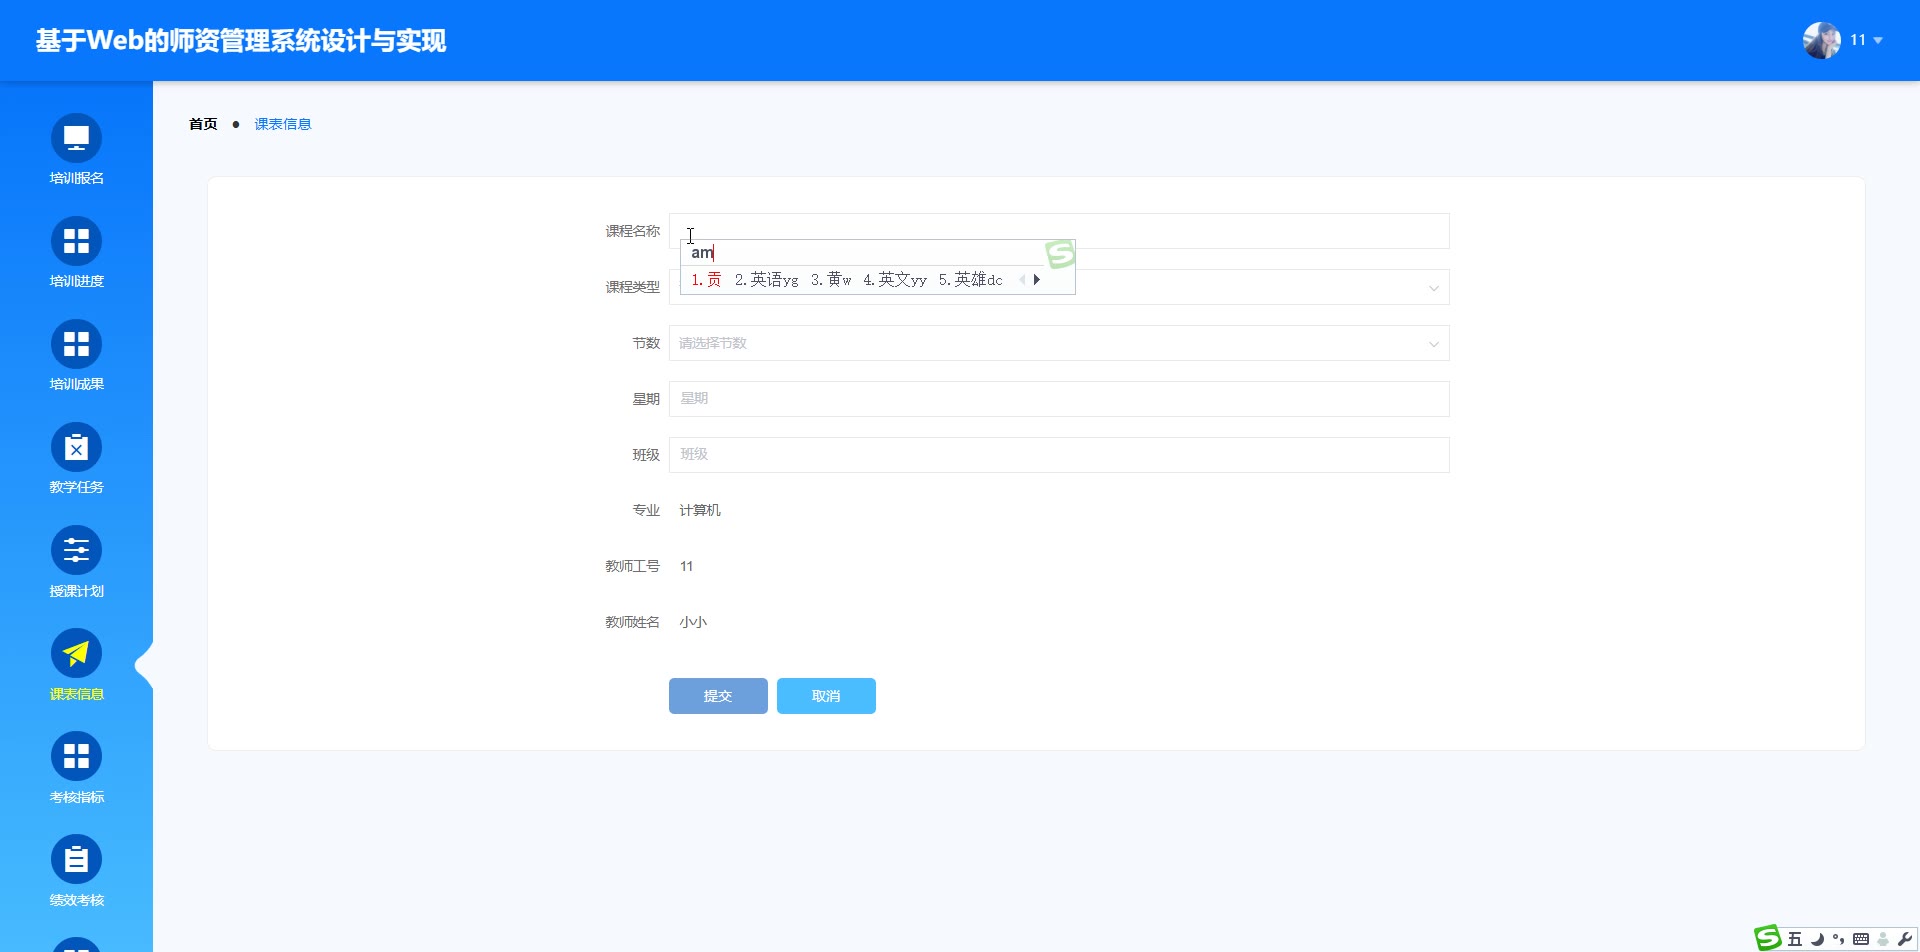Click the 首页 breadcrumb link
Viewport: 1920px width, 952px height.
pos(203,124)
